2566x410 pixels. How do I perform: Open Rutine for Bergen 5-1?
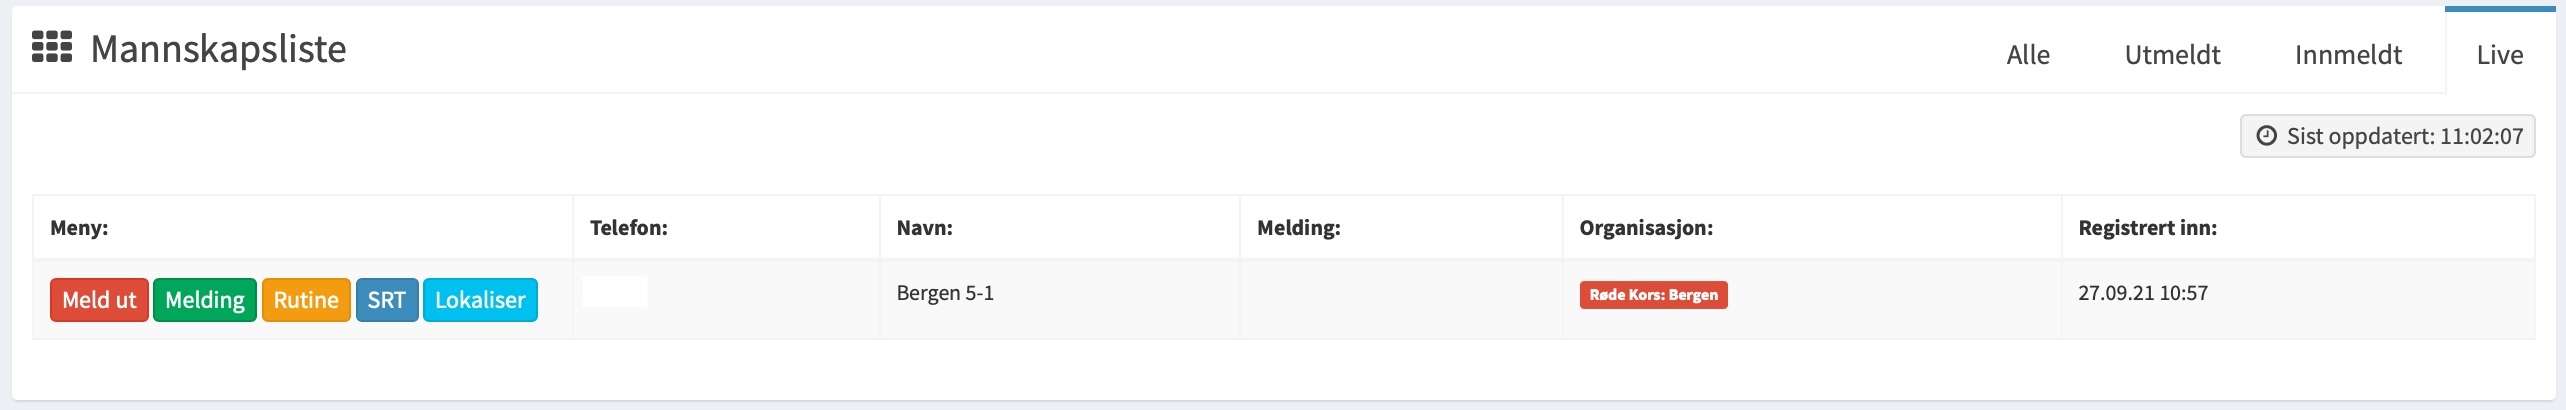pyautogui.click(x=306, y=300)
